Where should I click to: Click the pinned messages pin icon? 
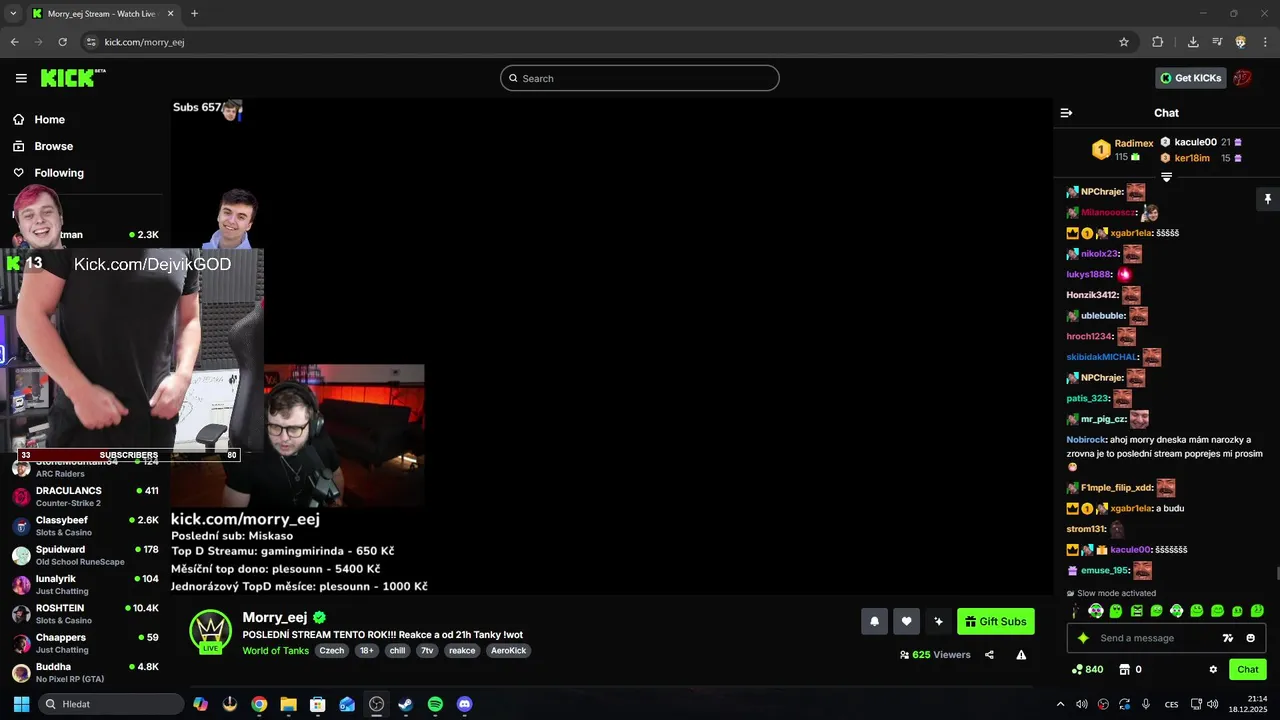coord(1267,199)
